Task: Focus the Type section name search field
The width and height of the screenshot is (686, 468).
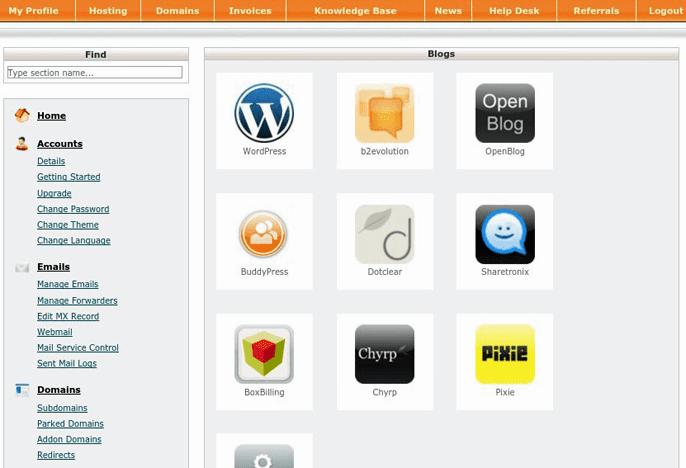Action: tap(94, 73)
